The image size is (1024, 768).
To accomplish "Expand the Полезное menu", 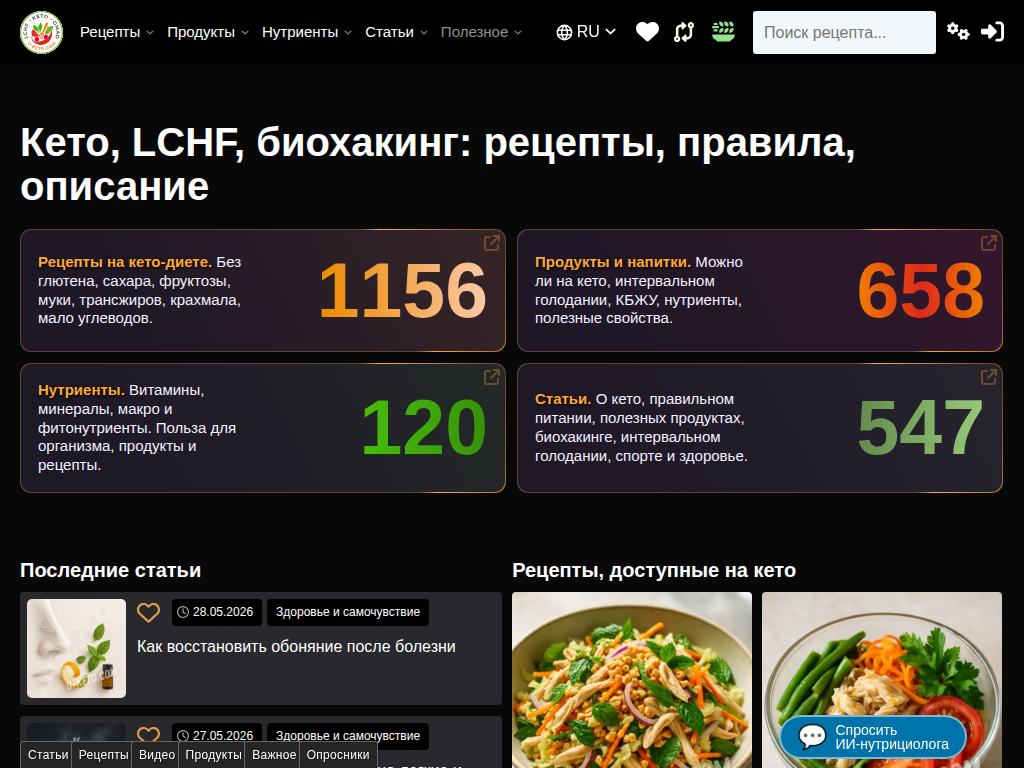I will coord(481,32).
